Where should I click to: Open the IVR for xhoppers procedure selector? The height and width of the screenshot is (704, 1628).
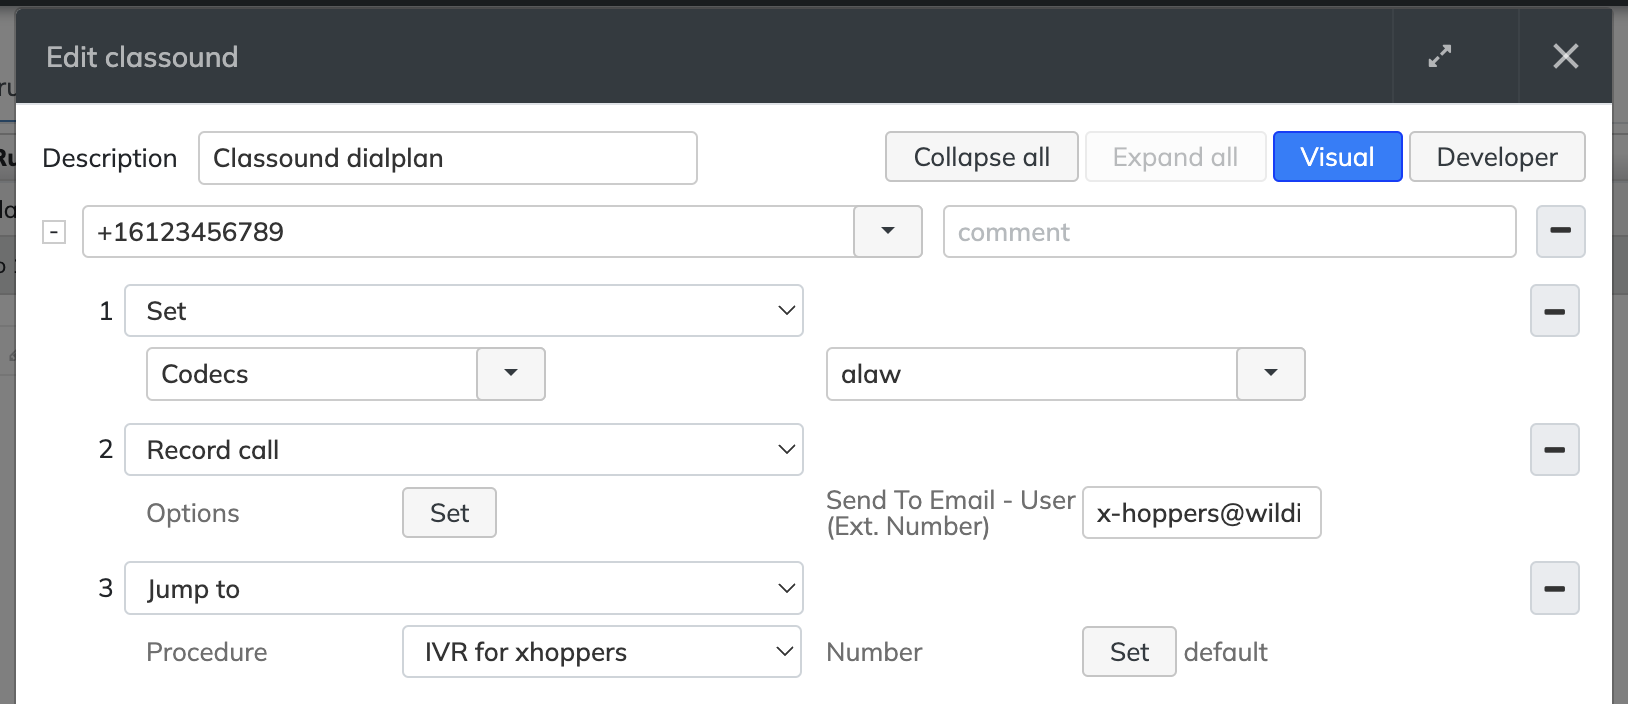(x=601, y=652)
